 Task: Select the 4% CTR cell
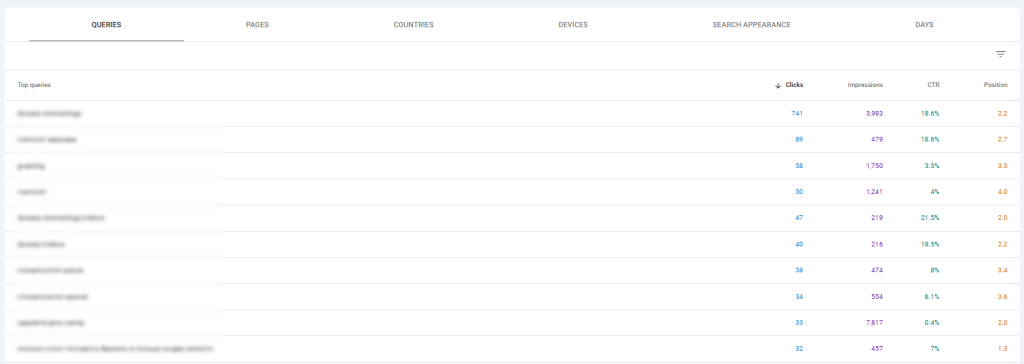coord(935,192)
